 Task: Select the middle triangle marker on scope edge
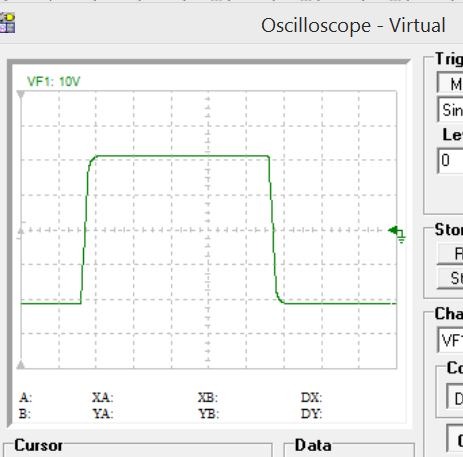coord(21,231)
